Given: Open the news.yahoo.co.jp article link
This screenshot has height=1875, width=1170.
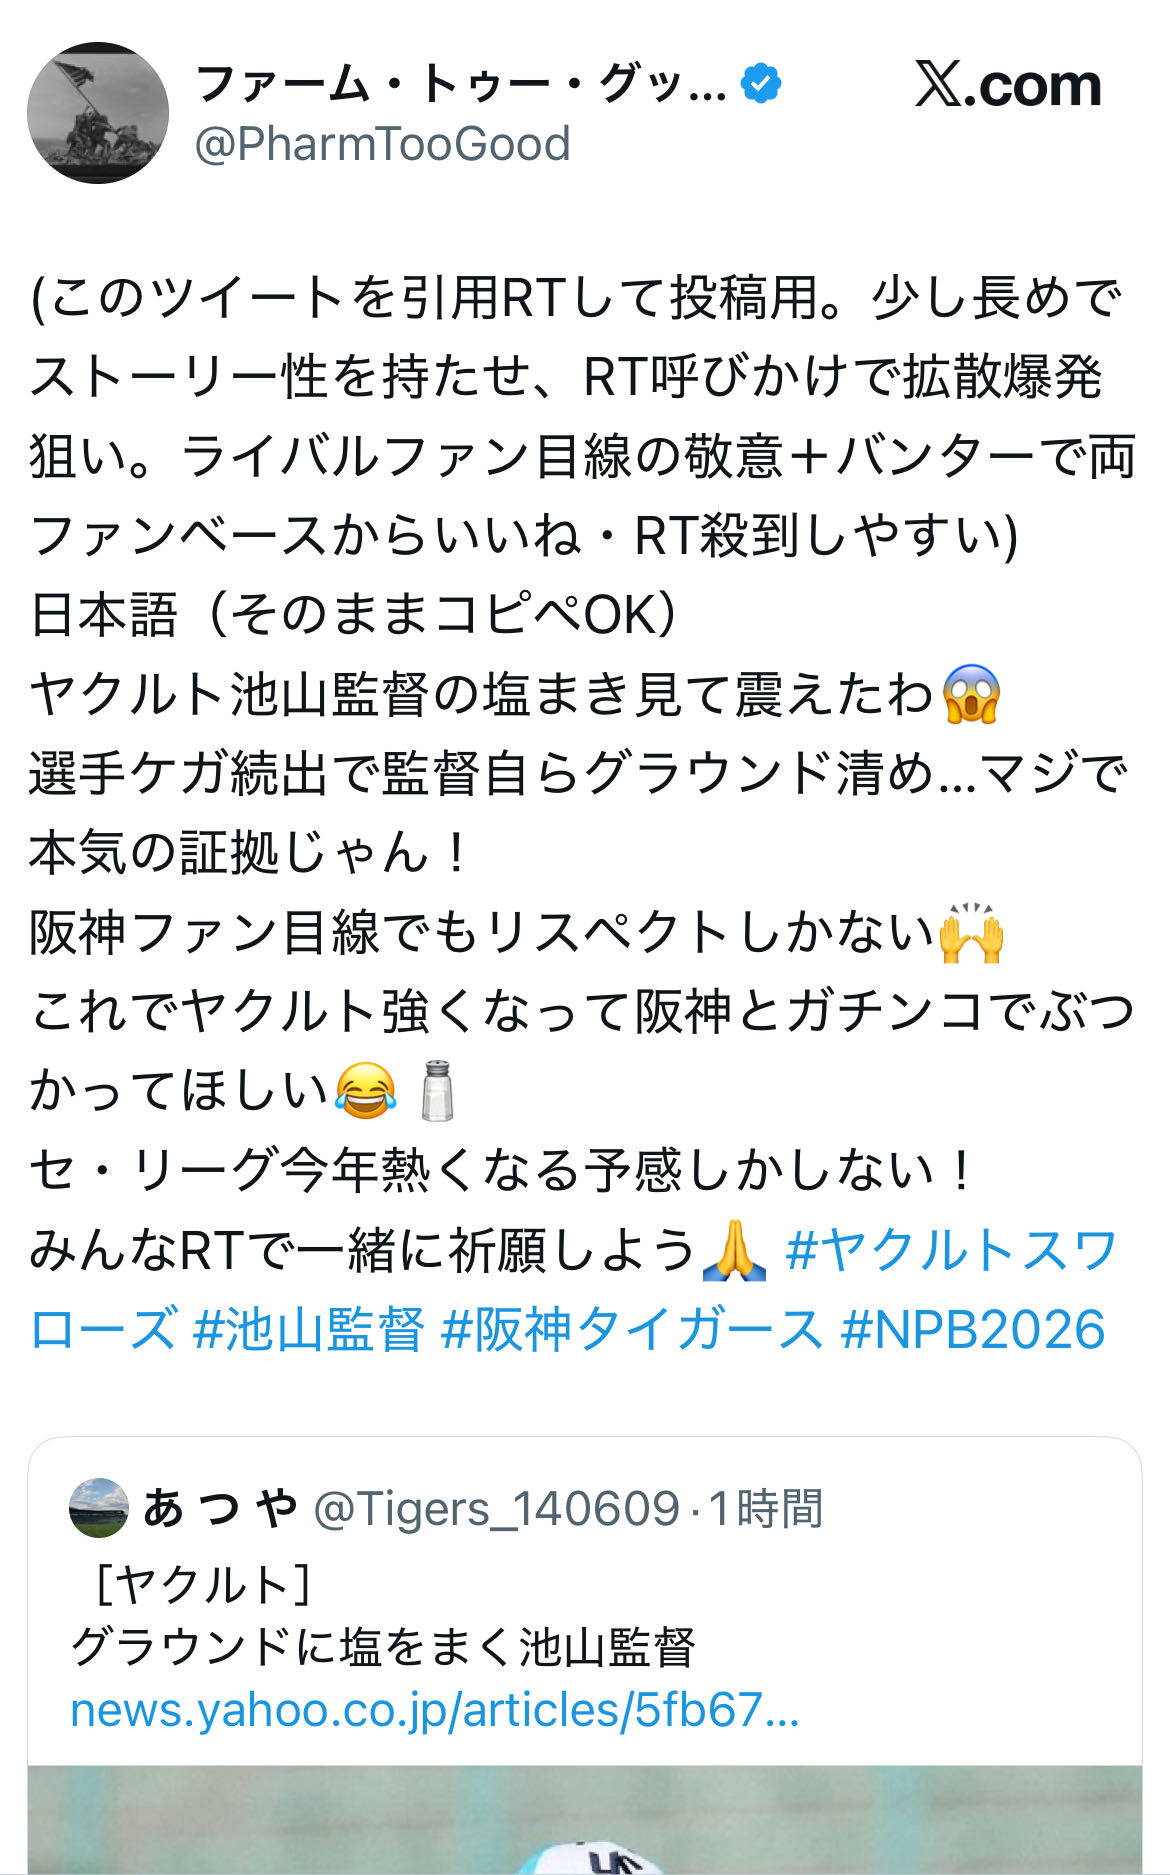Looking at the screenshot, I should [x=435, y=1710].
